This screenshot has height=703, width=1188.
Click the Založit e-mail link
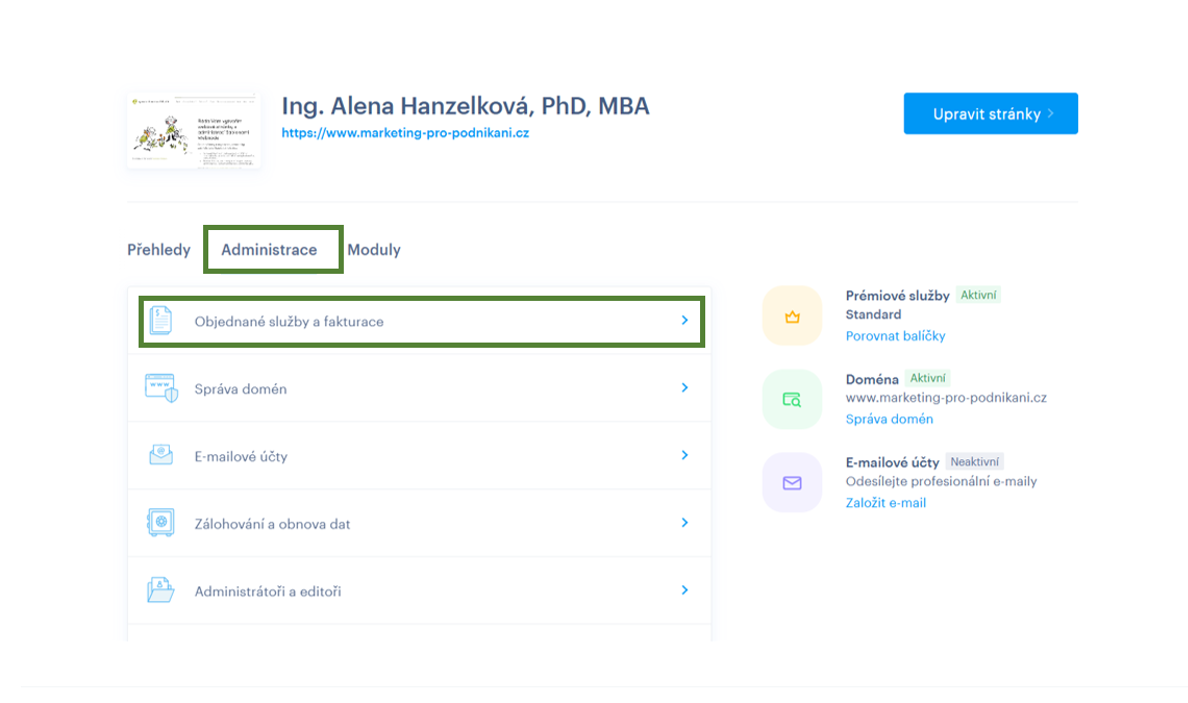(886, 503)
